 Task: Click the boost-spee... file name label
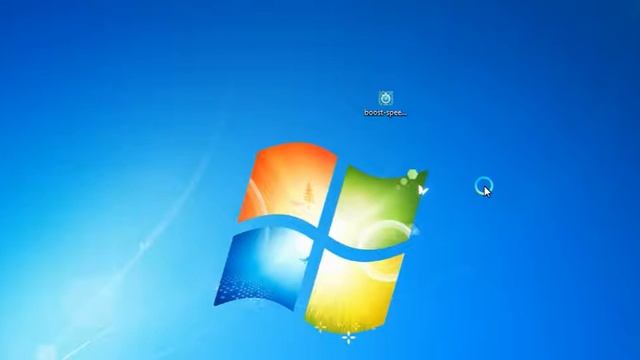point(385,113)
